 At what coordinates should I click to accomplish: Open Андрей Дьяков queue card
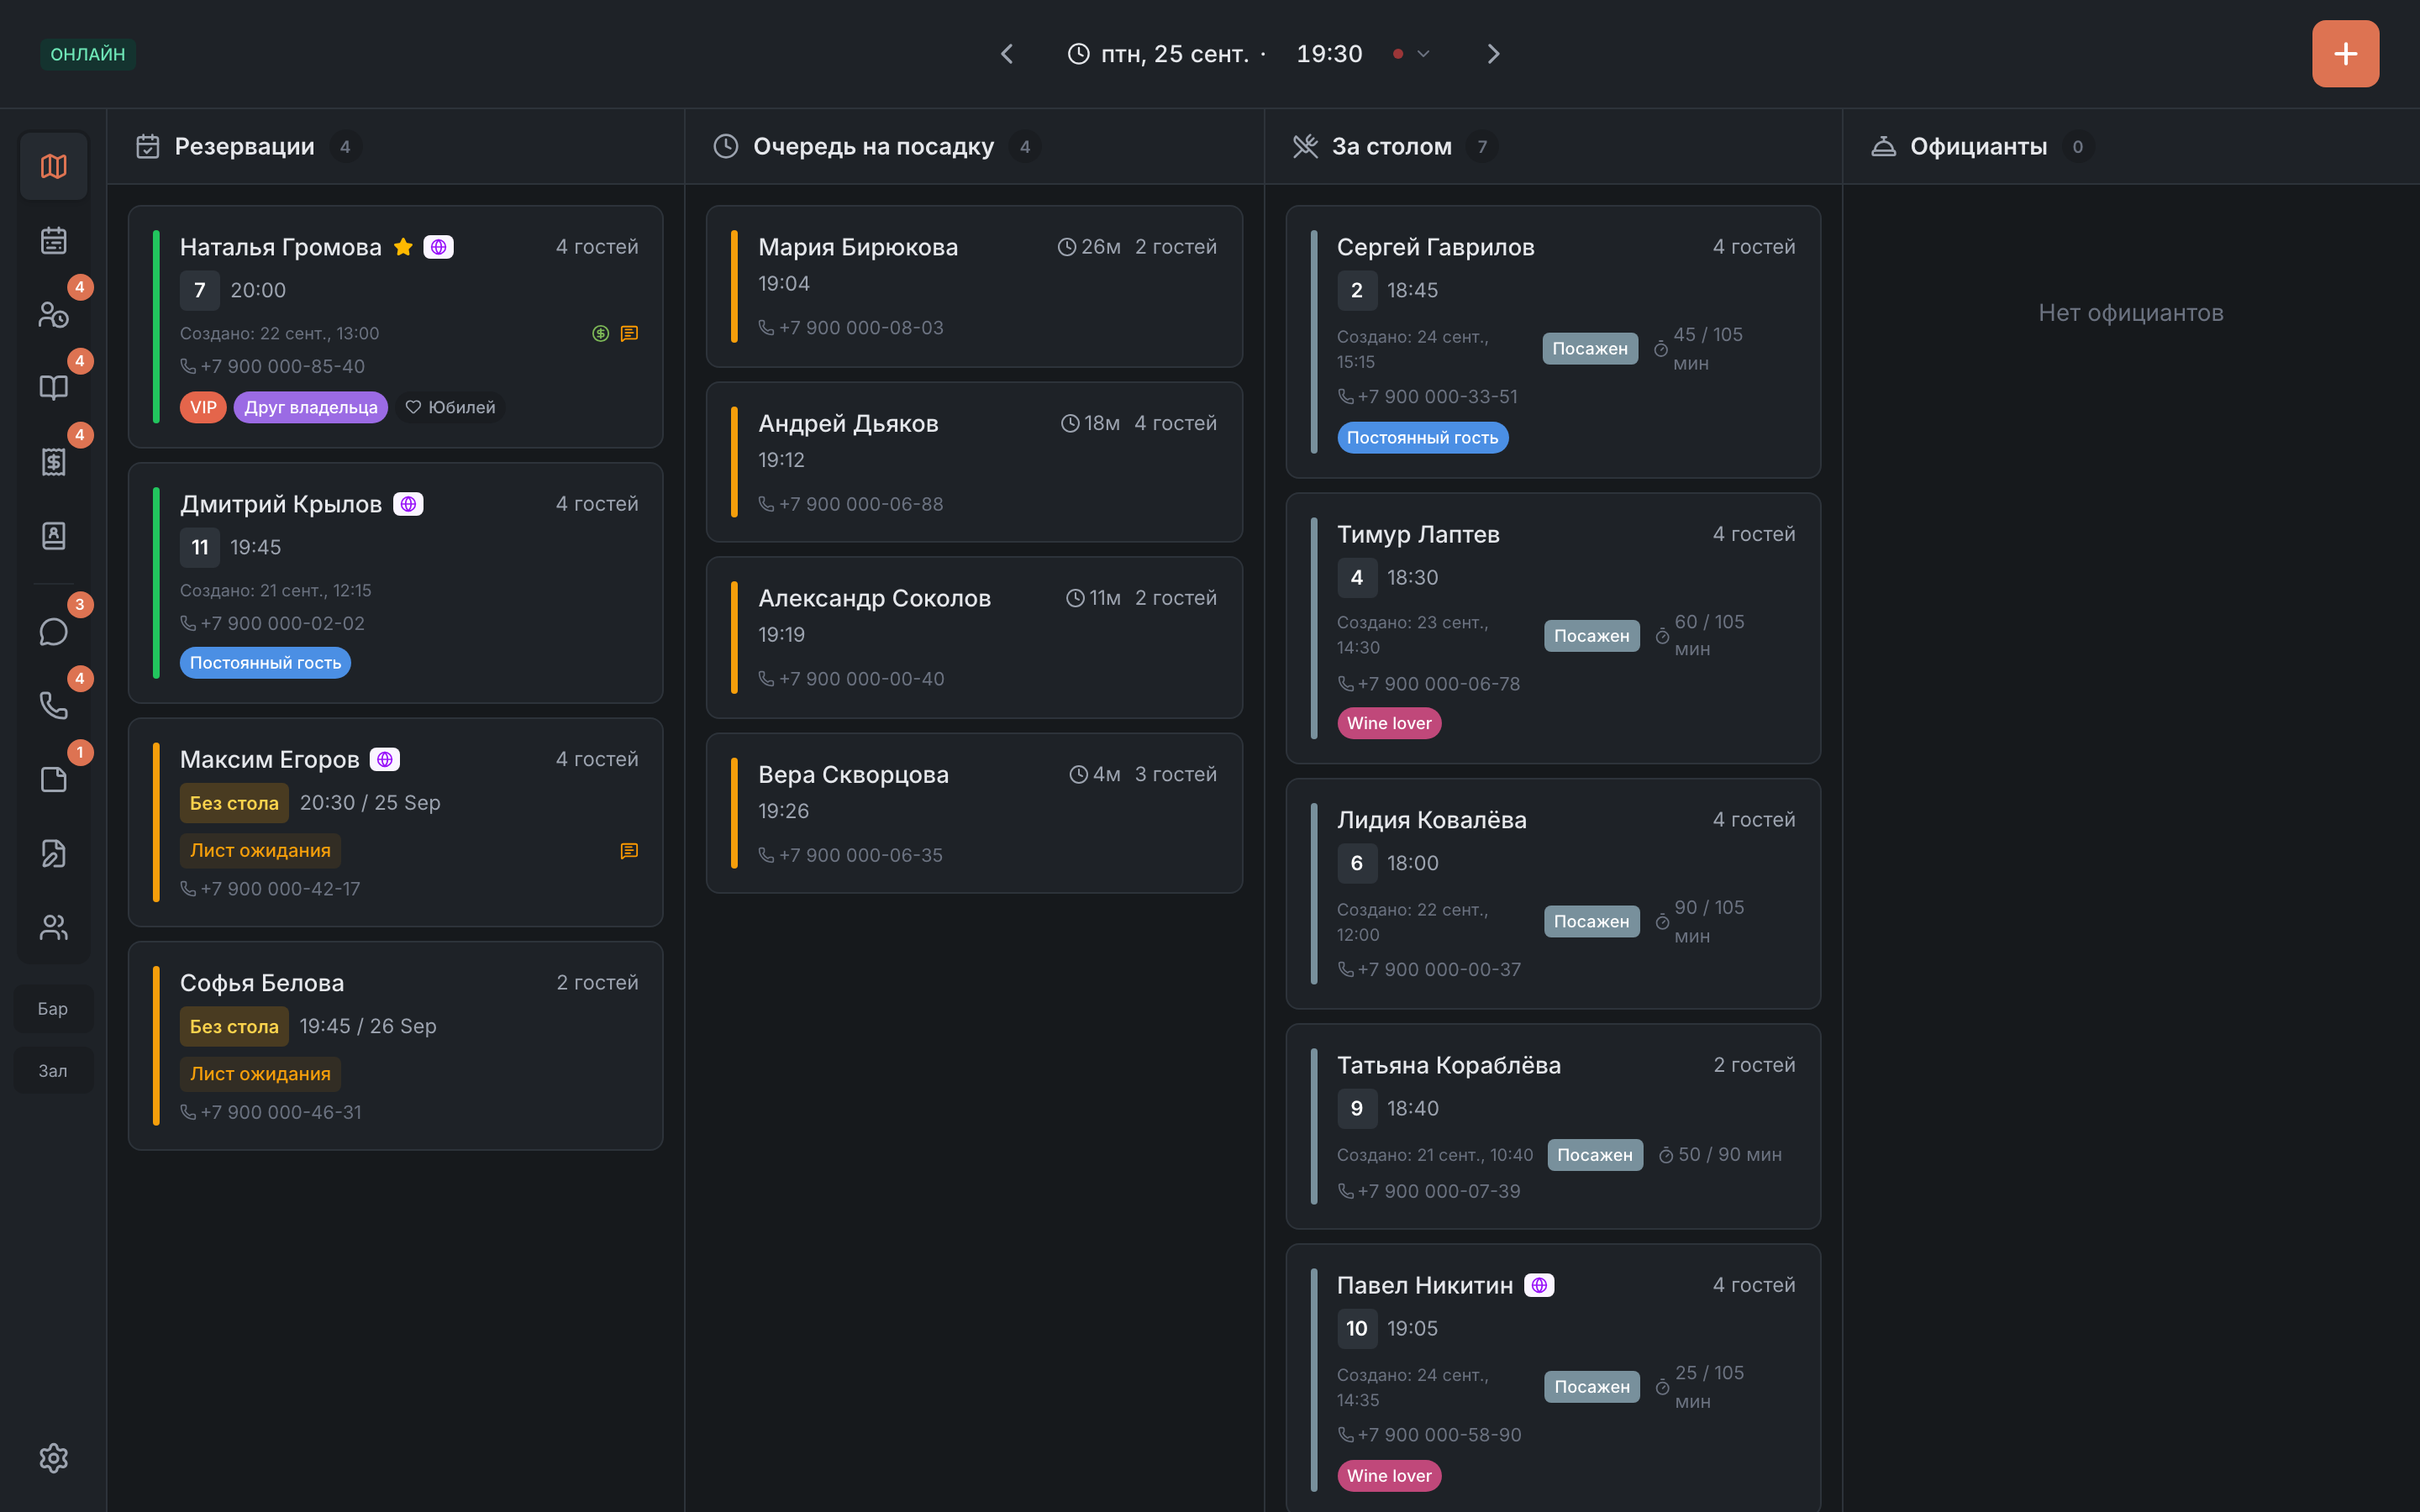tap(974, 463)
